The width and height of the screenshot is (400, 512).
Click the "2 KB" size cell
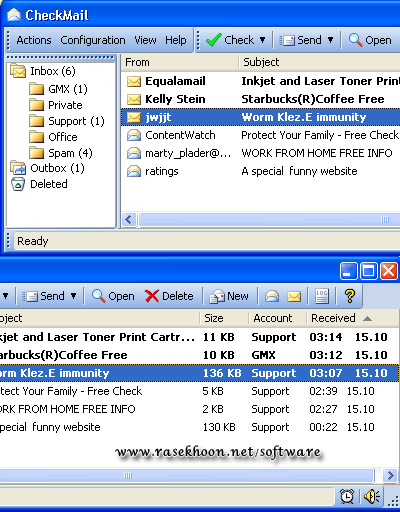213,409
